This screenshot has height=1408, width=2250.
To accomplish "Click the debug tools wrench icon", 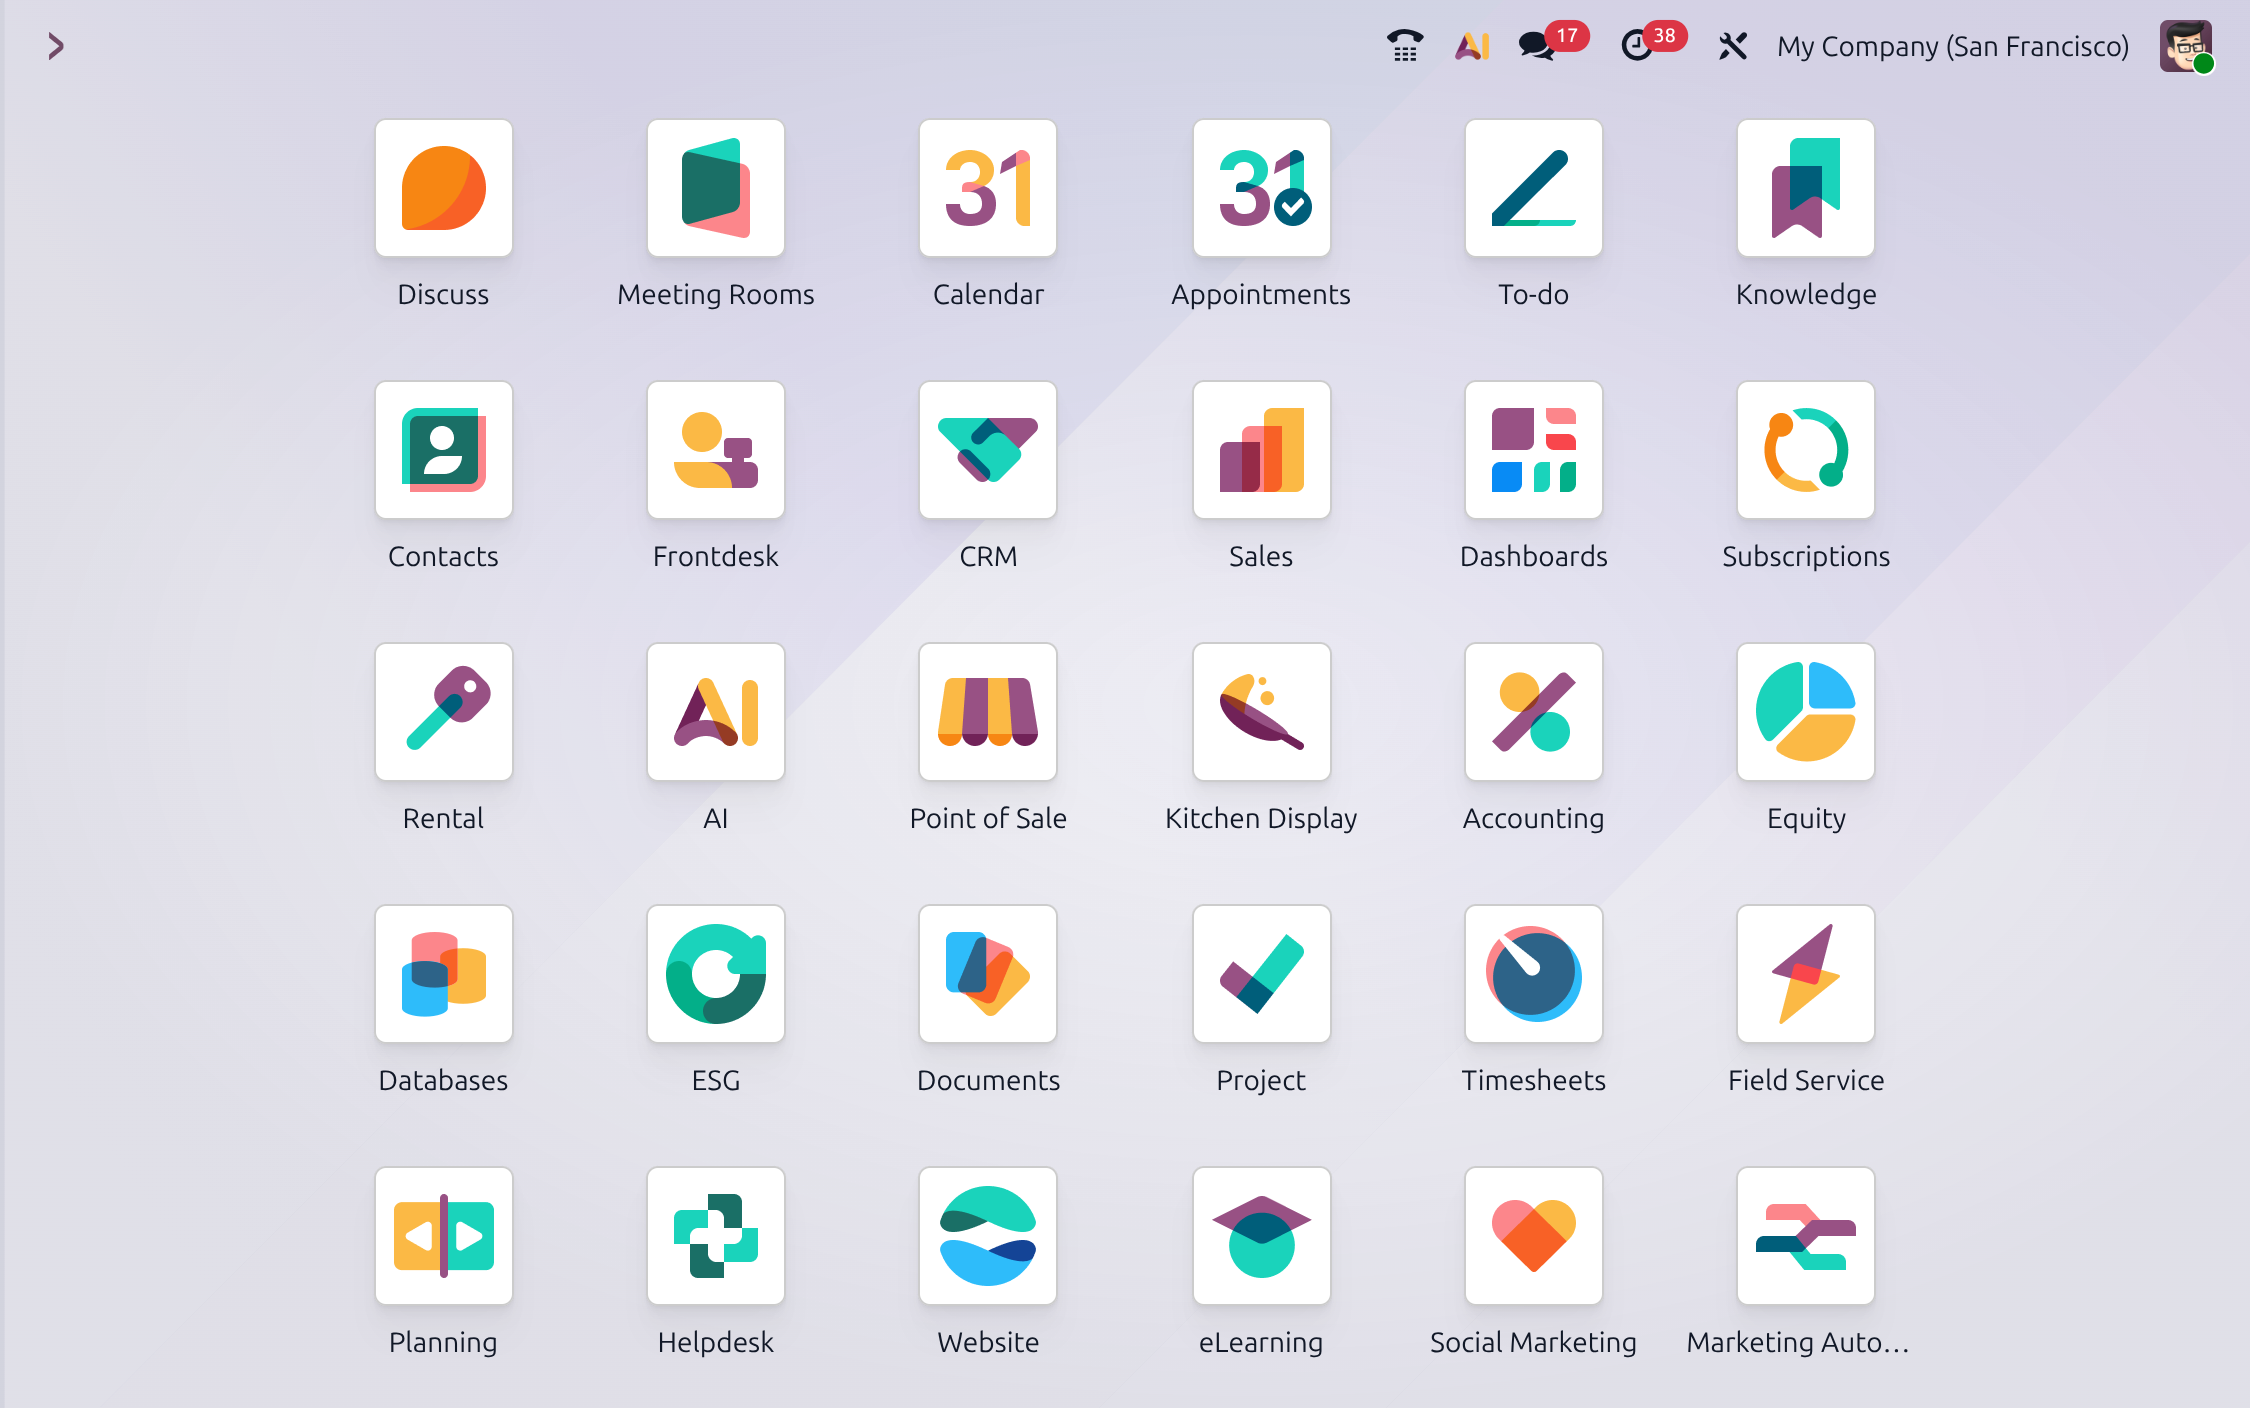I will [1732, 46].
